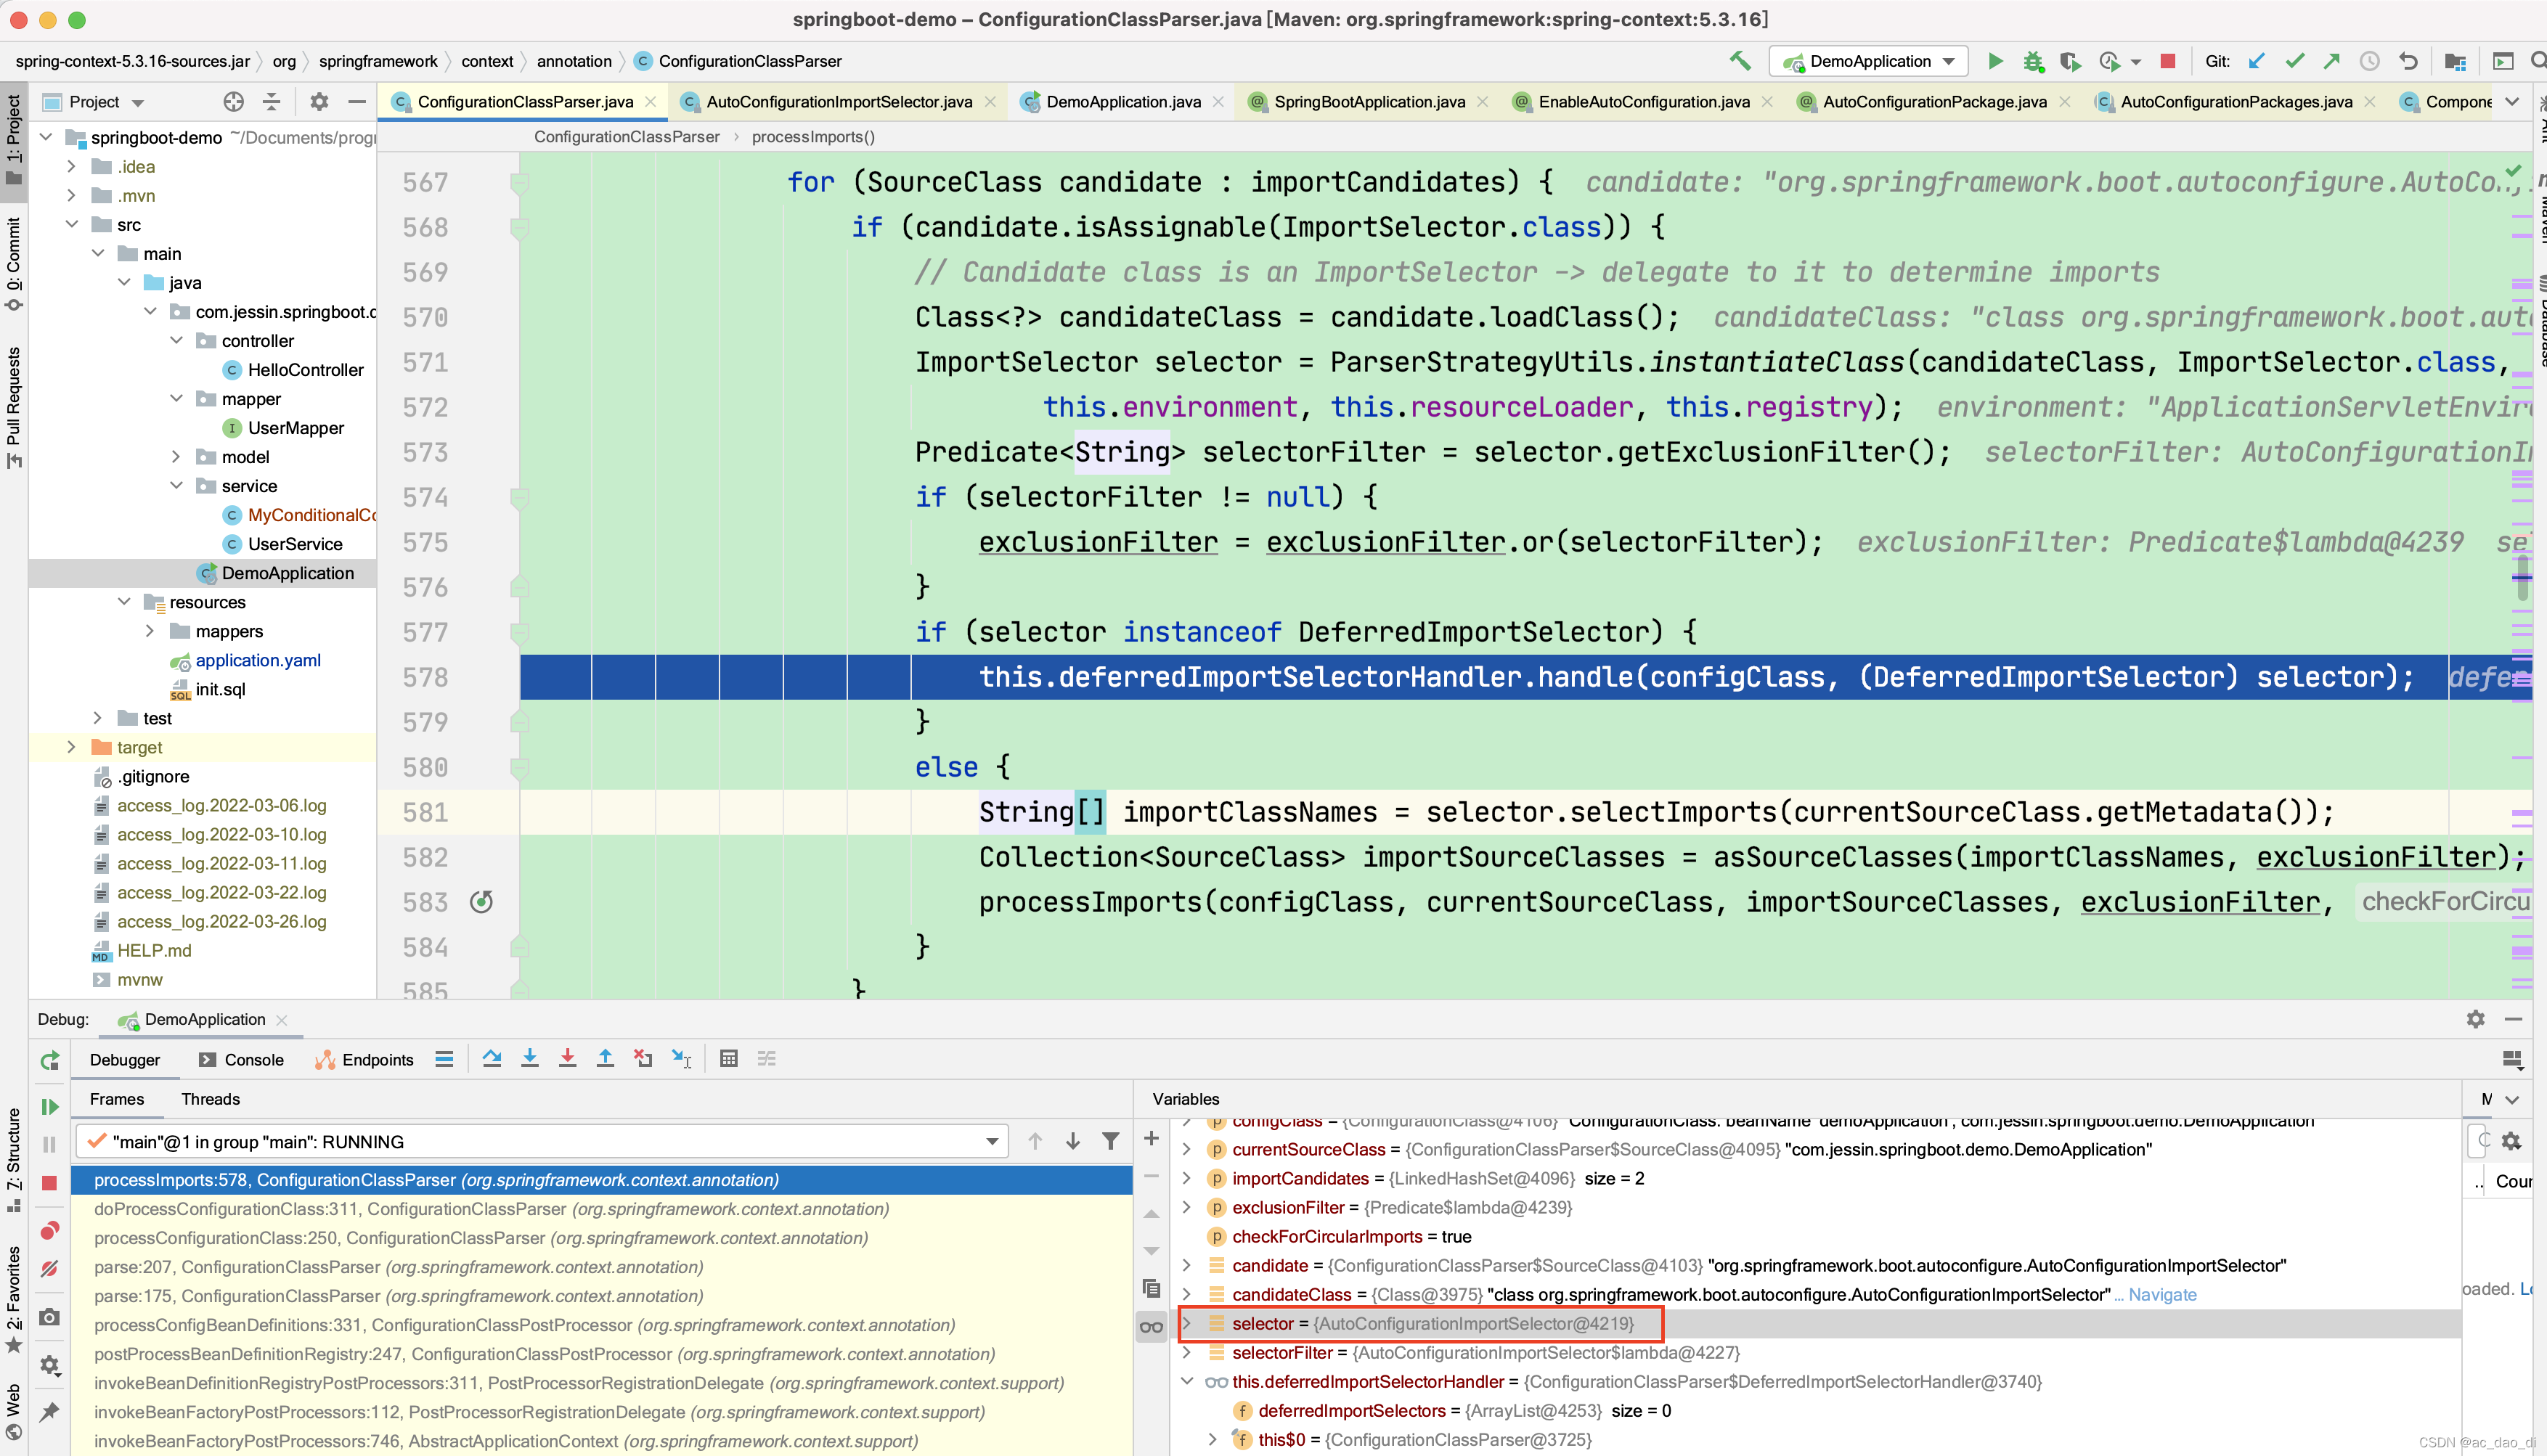The width and height of the screenshot is (2547, 1456).
Task: Toggle Mute Breakpoints icon
Action: 49,1269
